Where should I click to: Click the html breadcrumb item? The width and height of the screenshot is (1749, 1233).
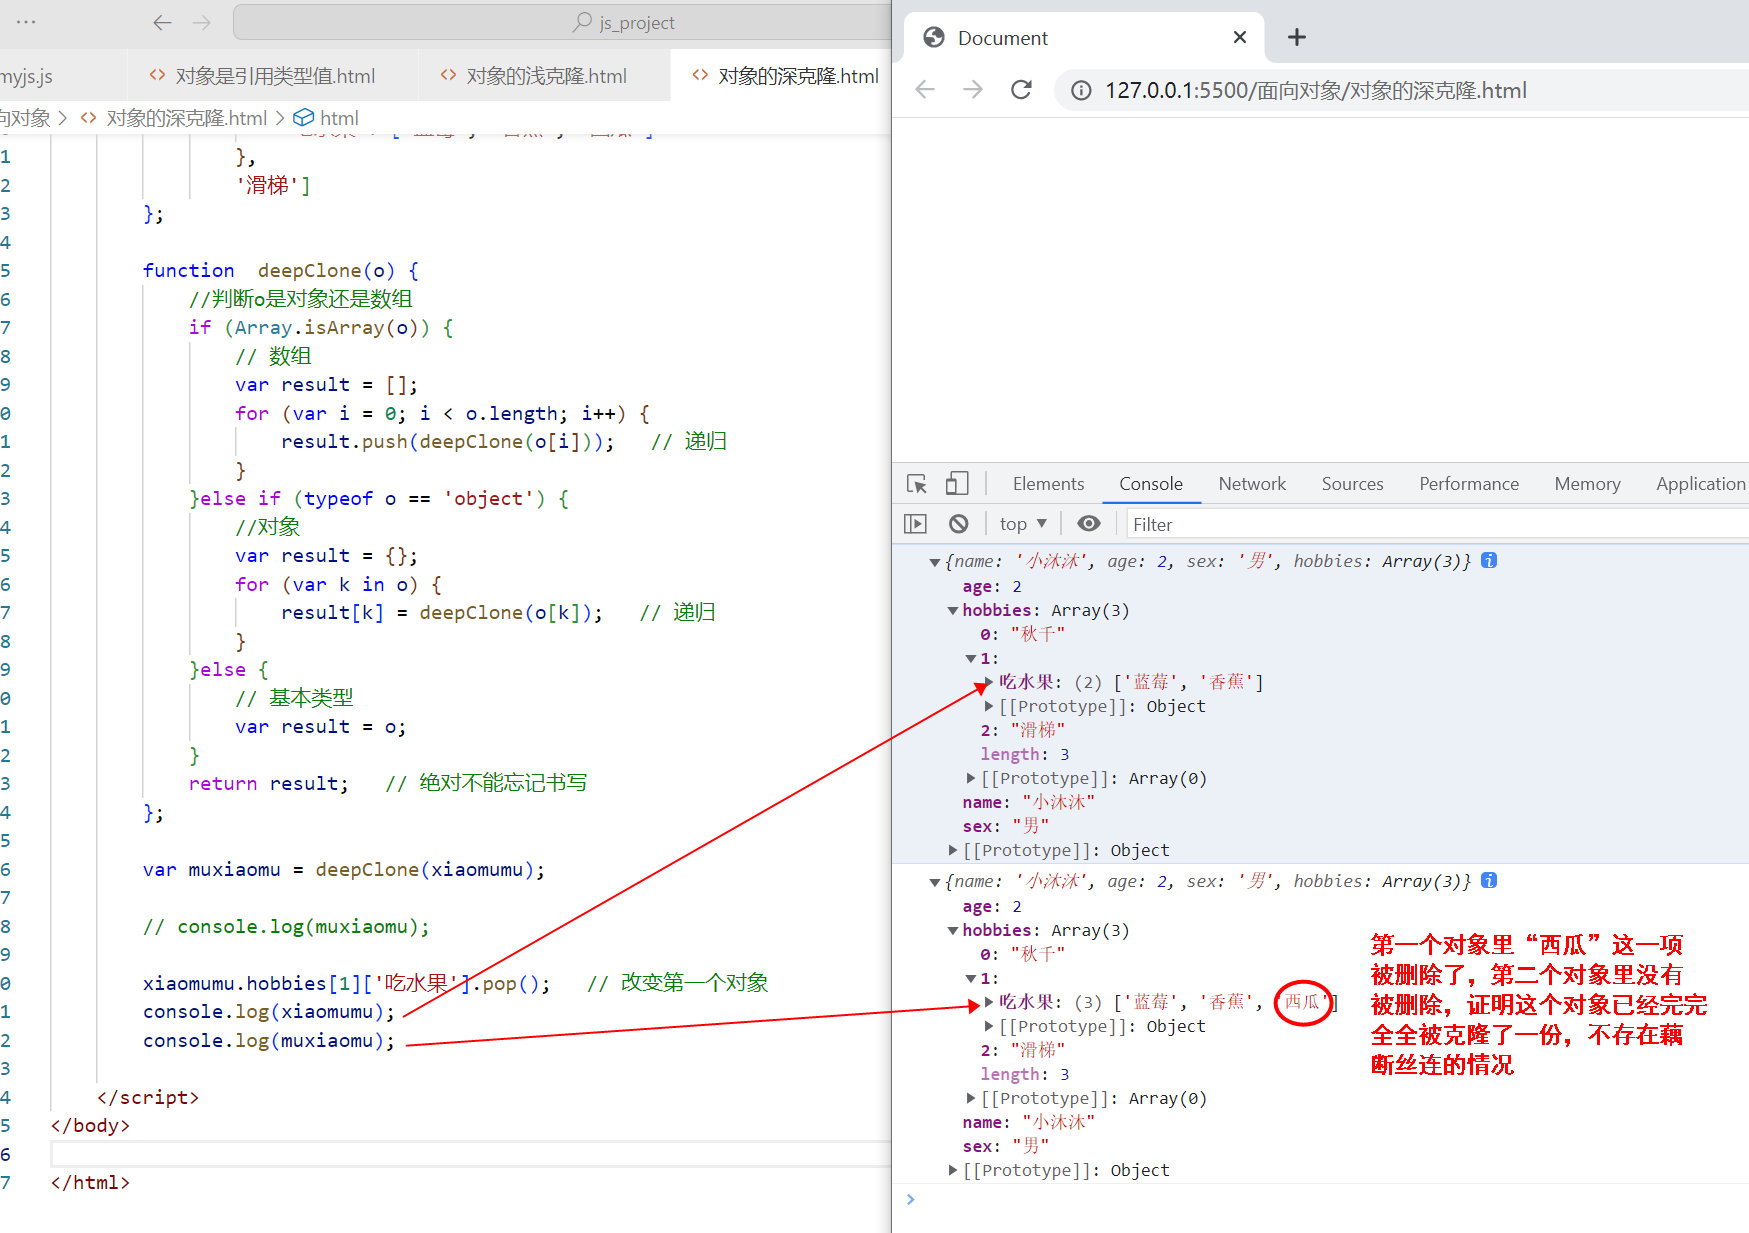click(x=326, y=118)
